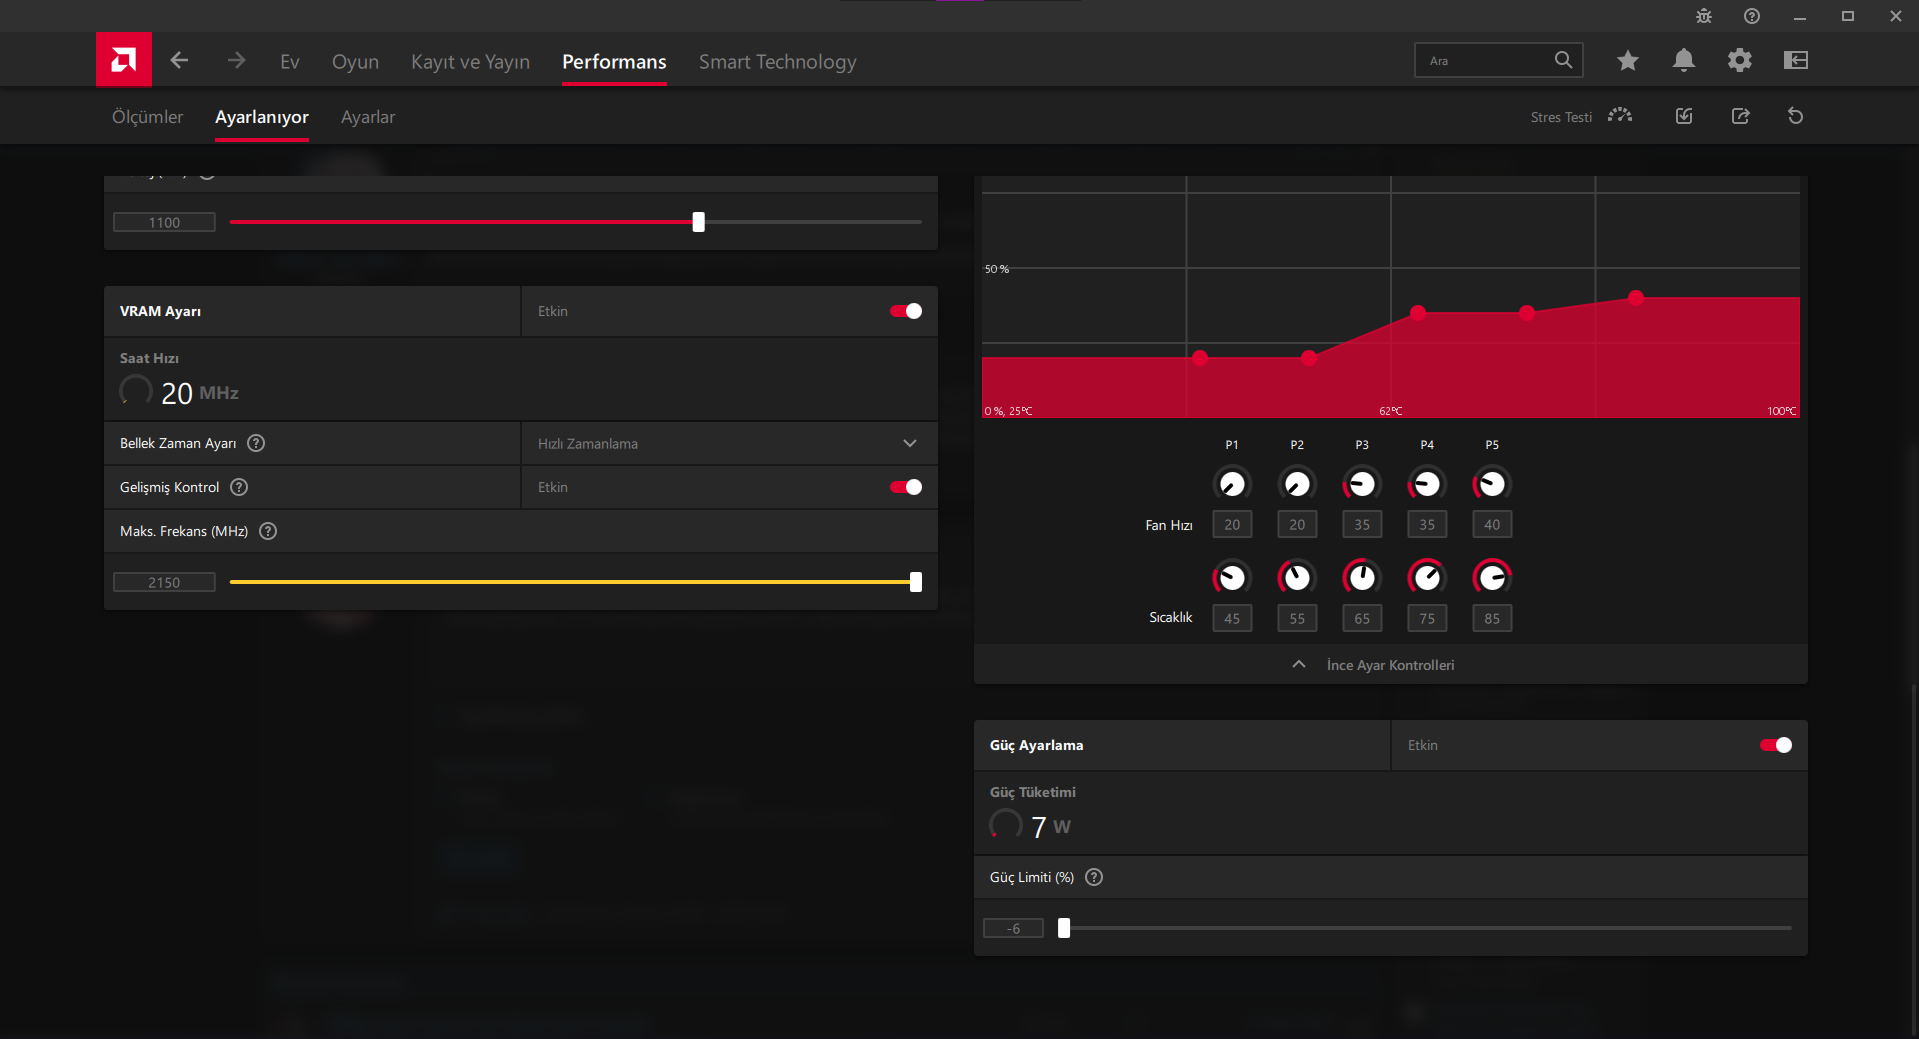
Task: Click the AMD logo home icon
Action: coord(124,60)
